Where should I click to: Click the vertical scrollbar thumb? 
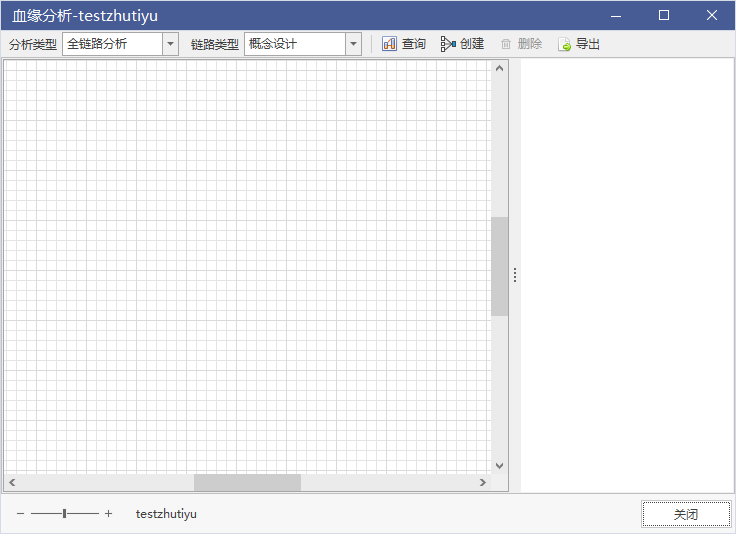pos(499,267)
